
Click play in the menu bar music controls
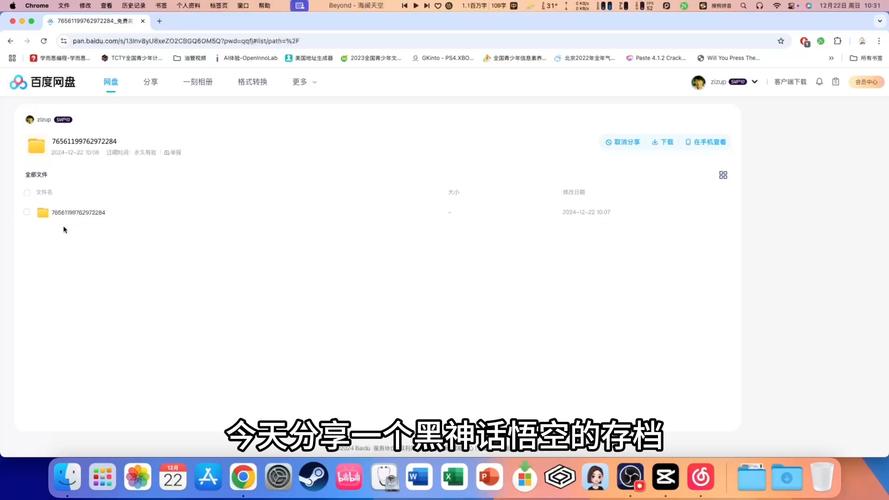point(416,6)
